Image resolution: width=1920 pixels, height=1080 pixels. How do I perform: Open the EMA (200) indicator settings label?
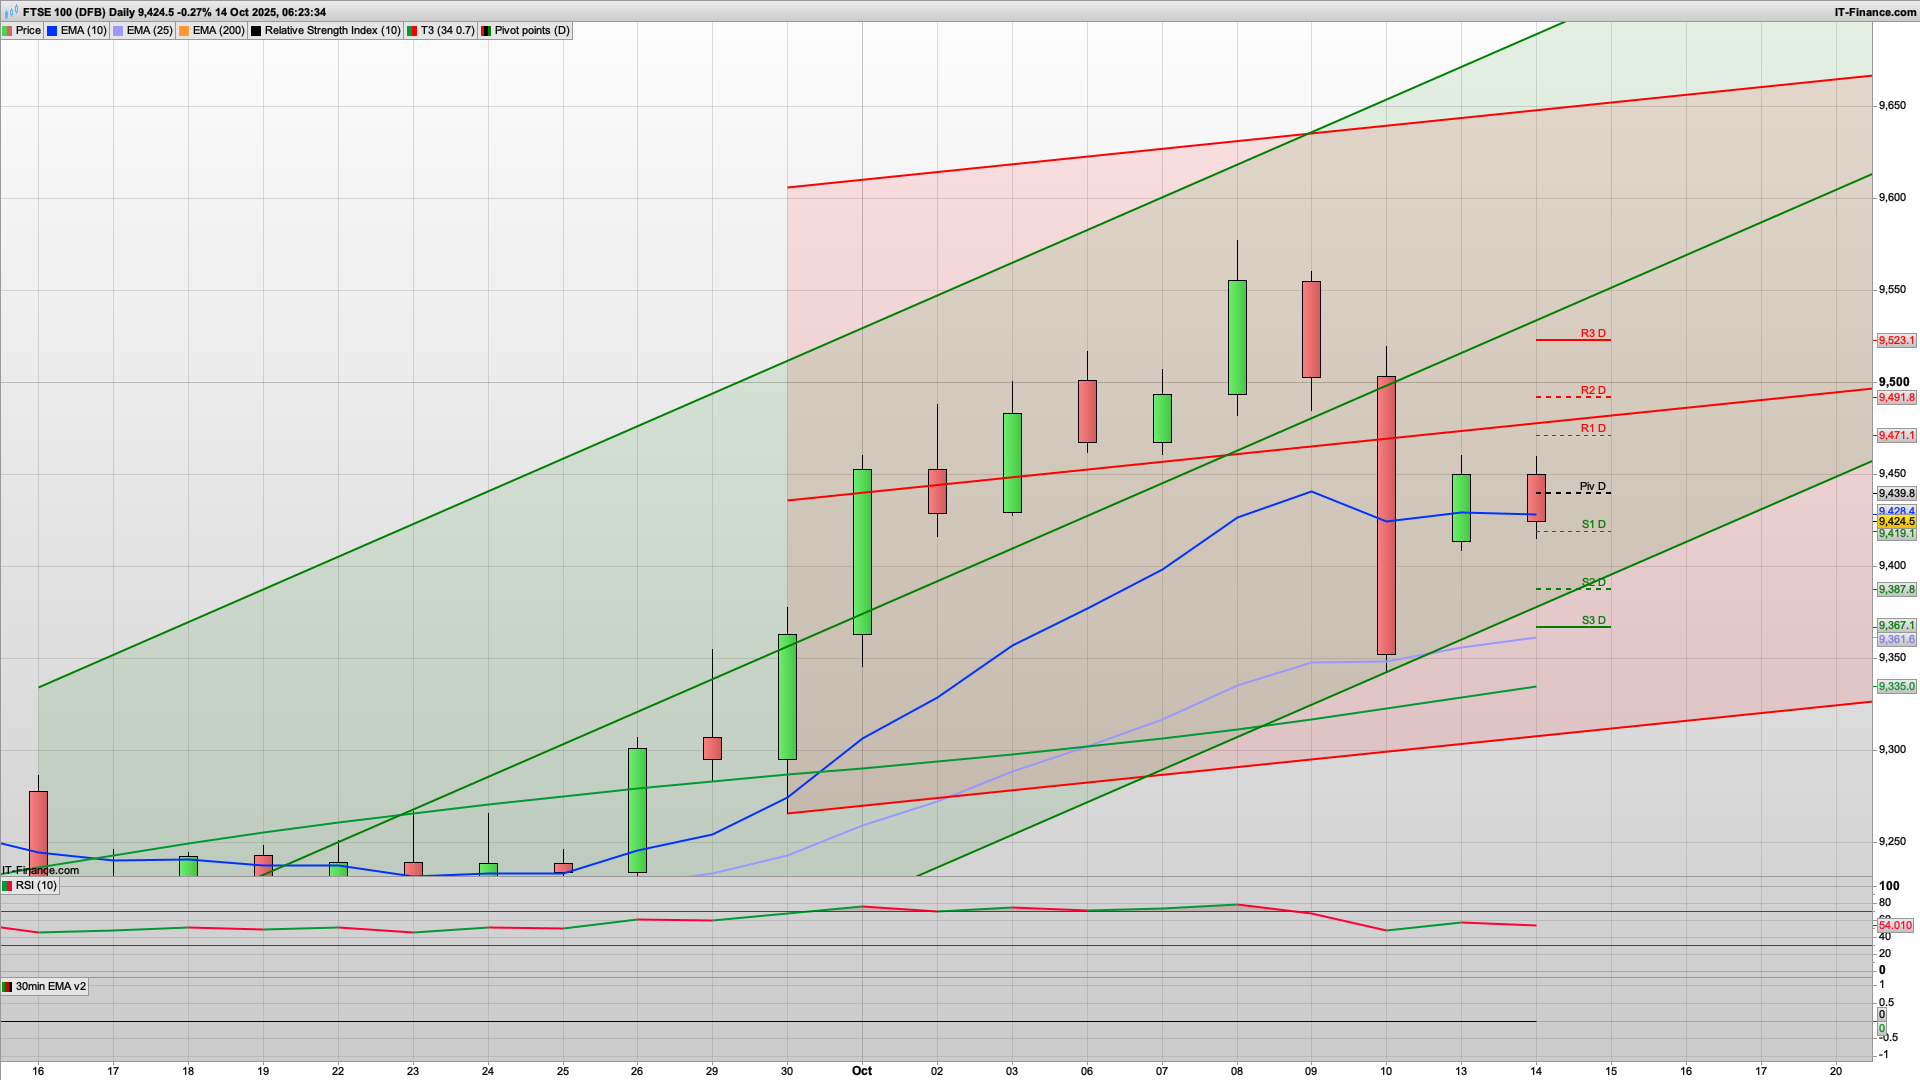click(x=218, y=31)
